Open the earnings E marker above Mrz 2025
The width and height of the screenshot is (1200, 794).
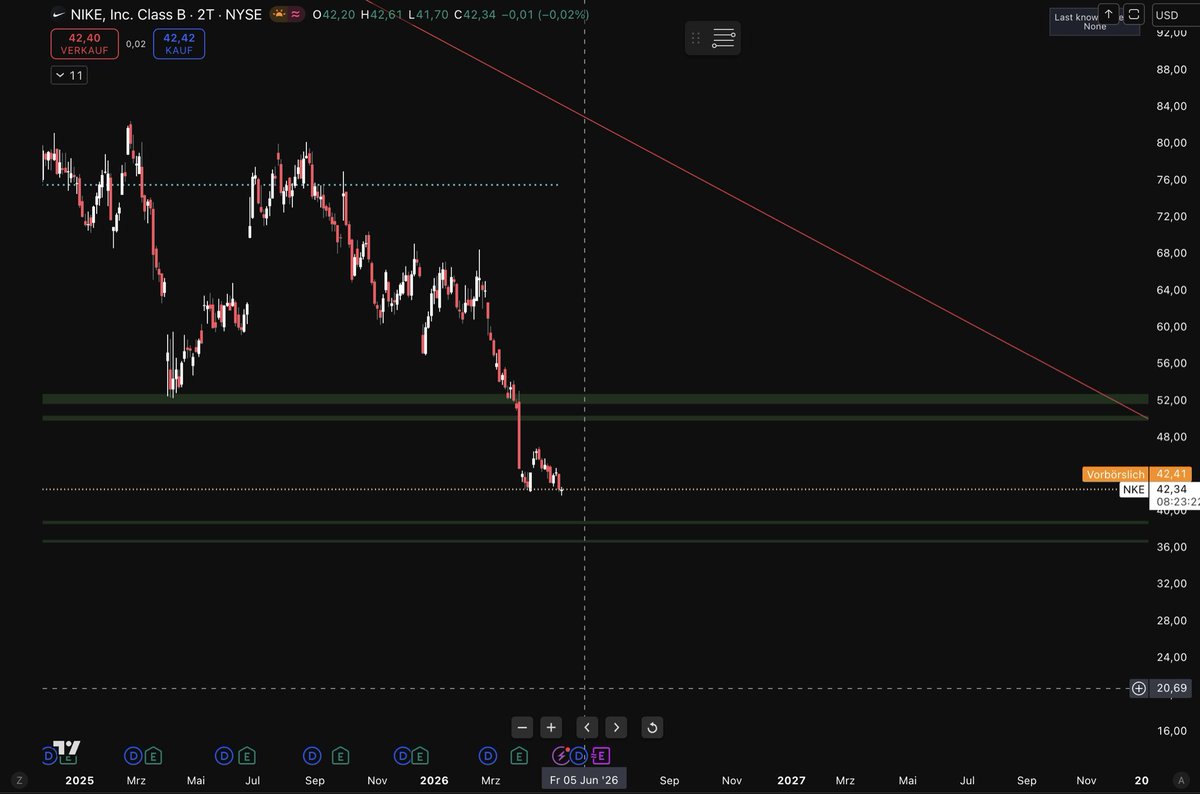coord(153,756)
